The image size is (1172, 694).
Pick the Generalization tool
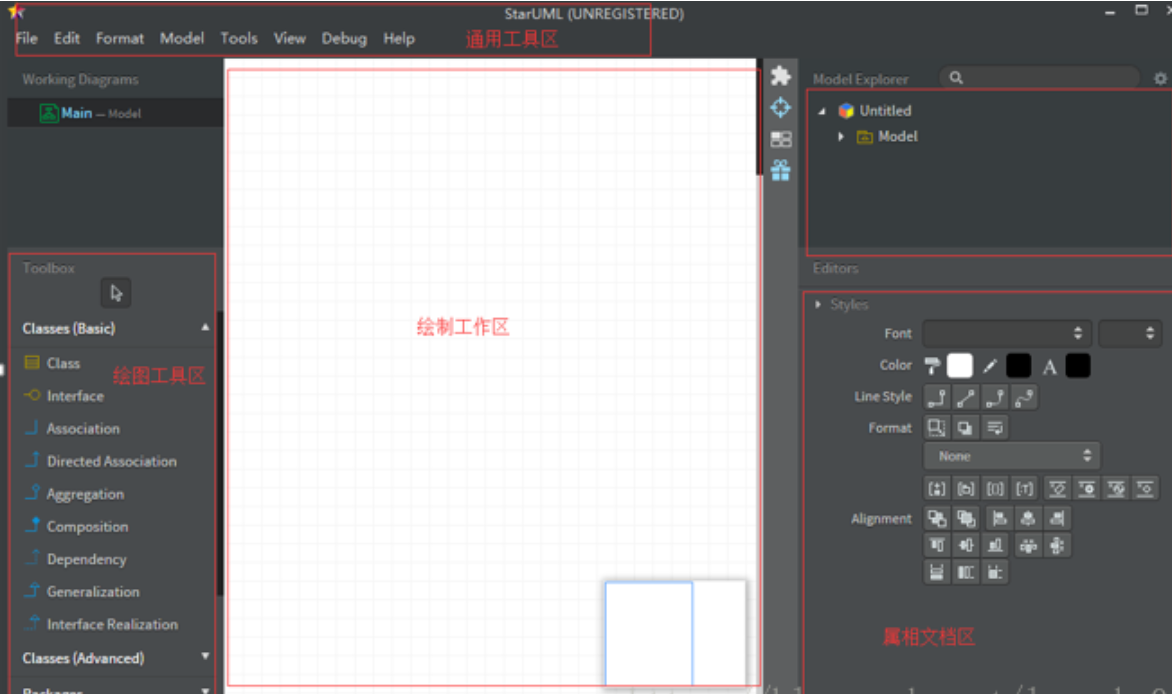tap(81, 592)
